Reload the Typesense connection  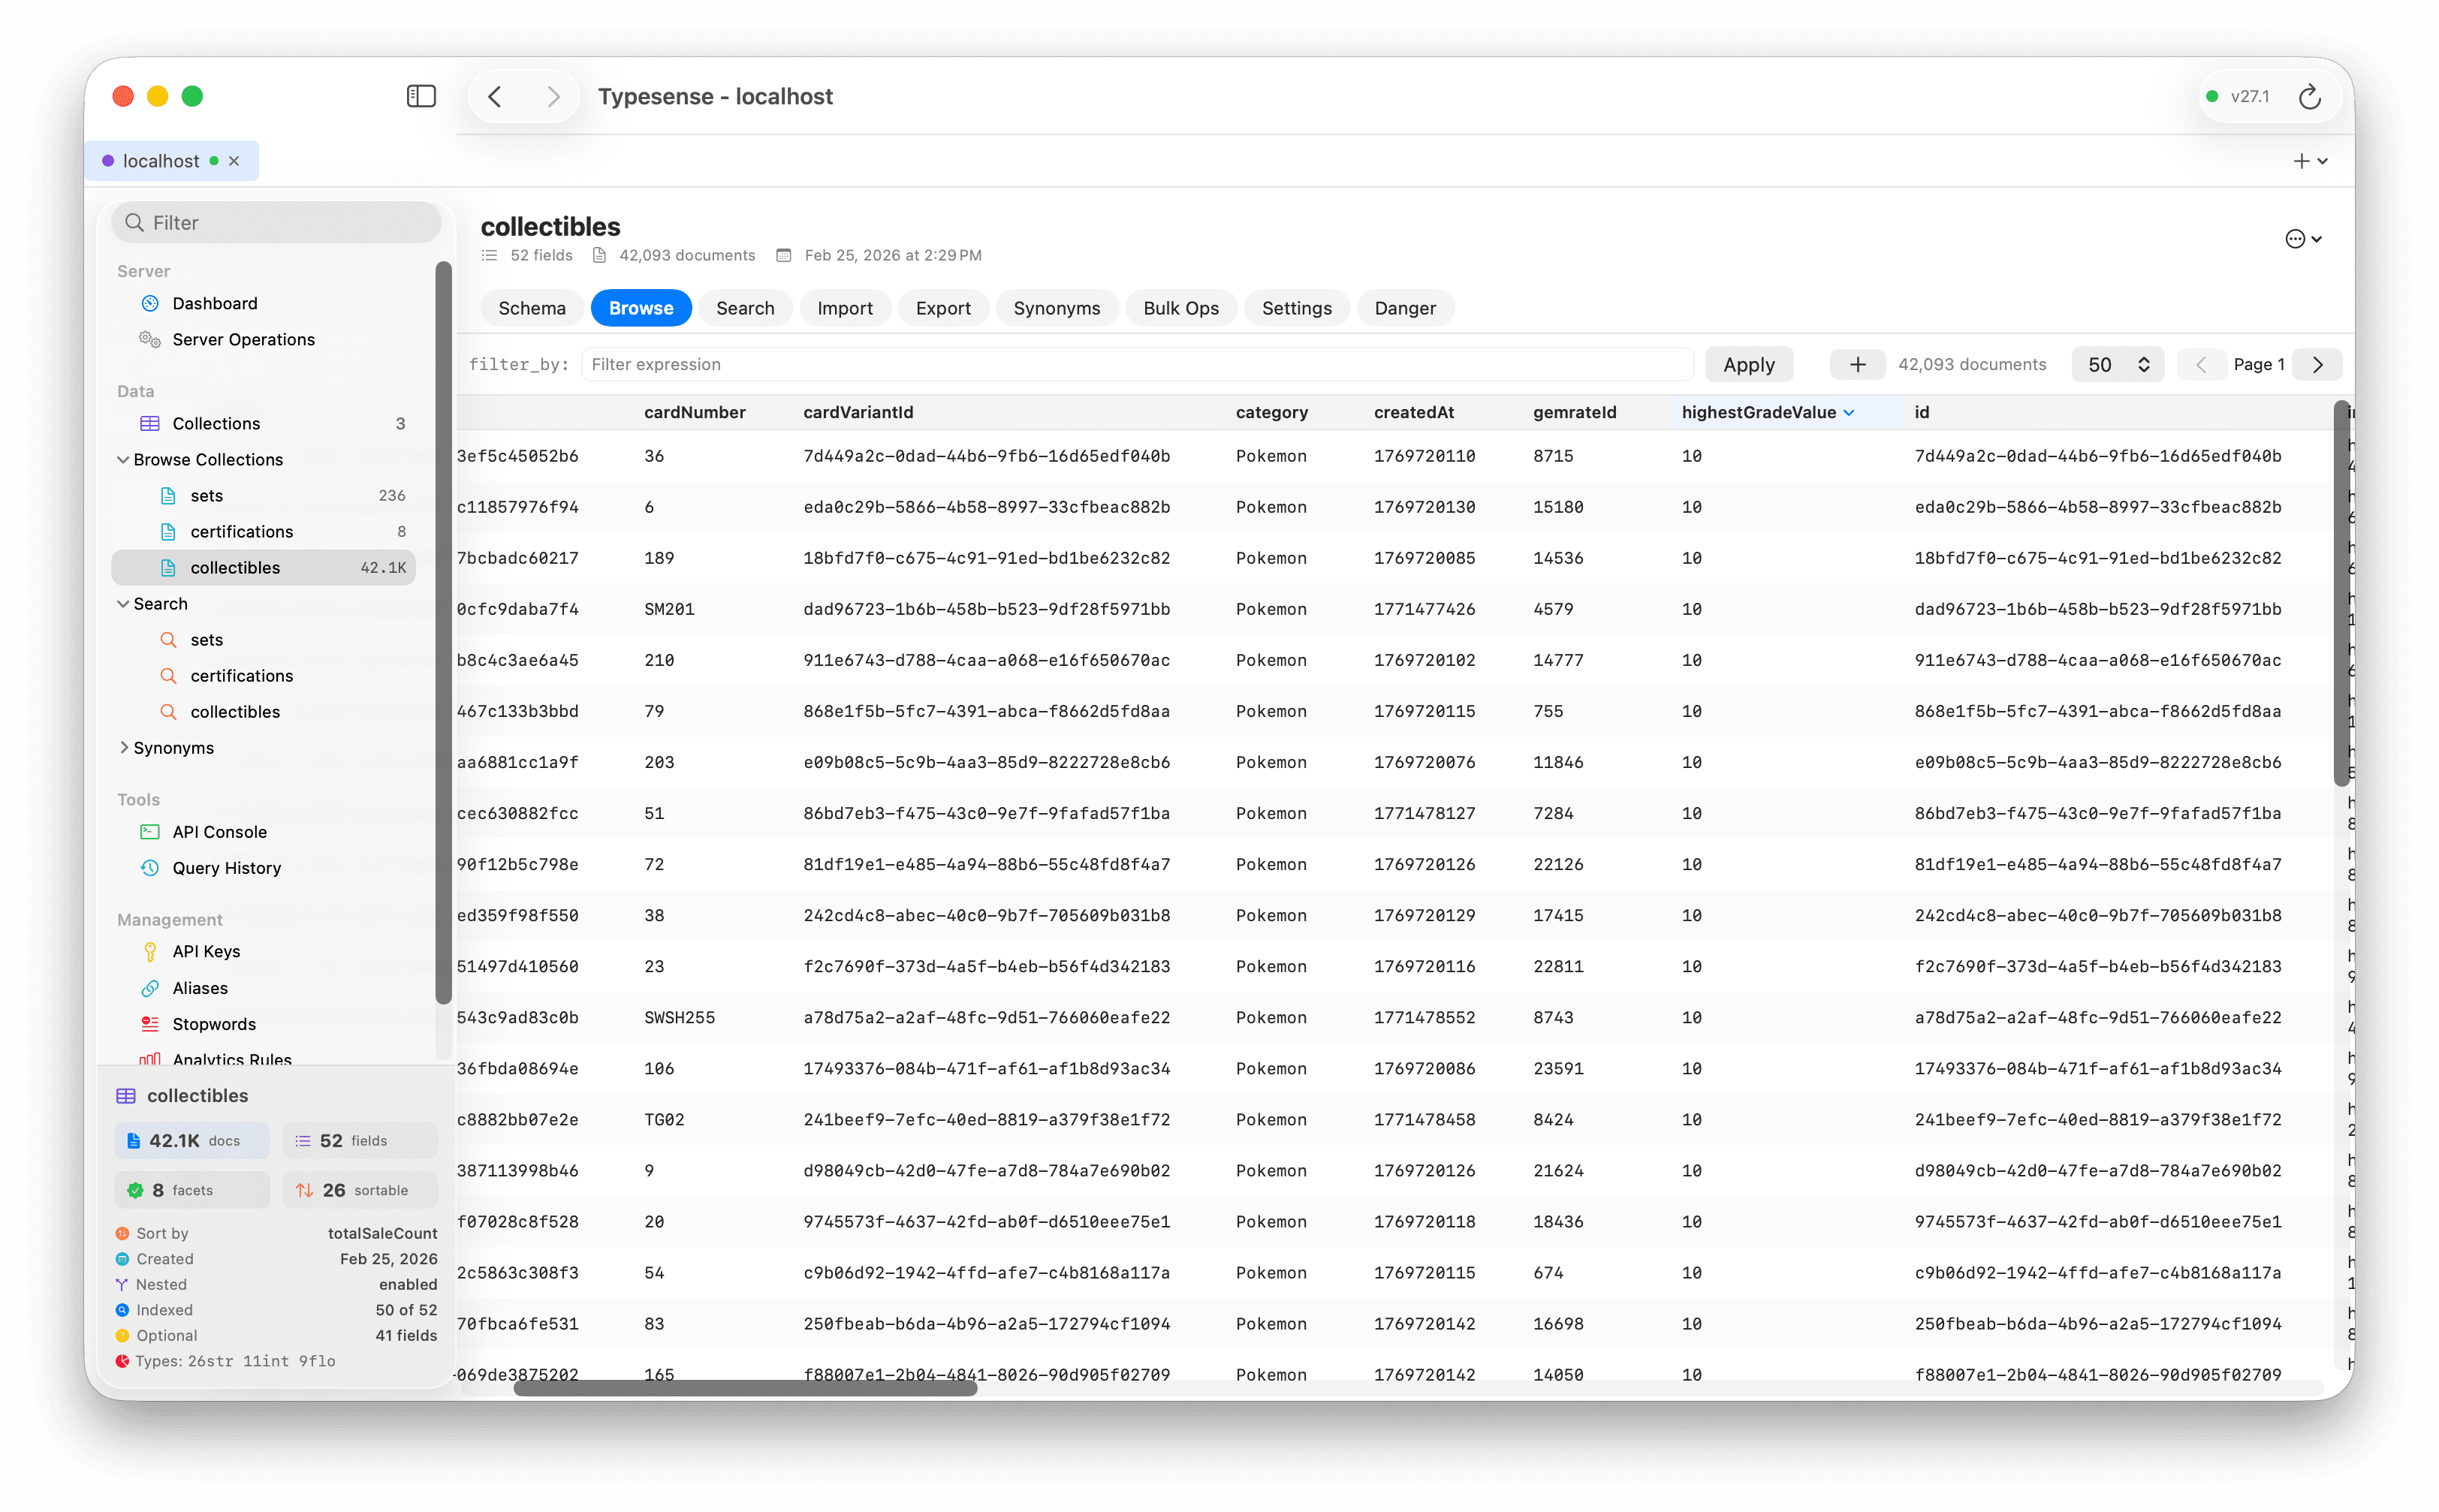coord(2311,96)
